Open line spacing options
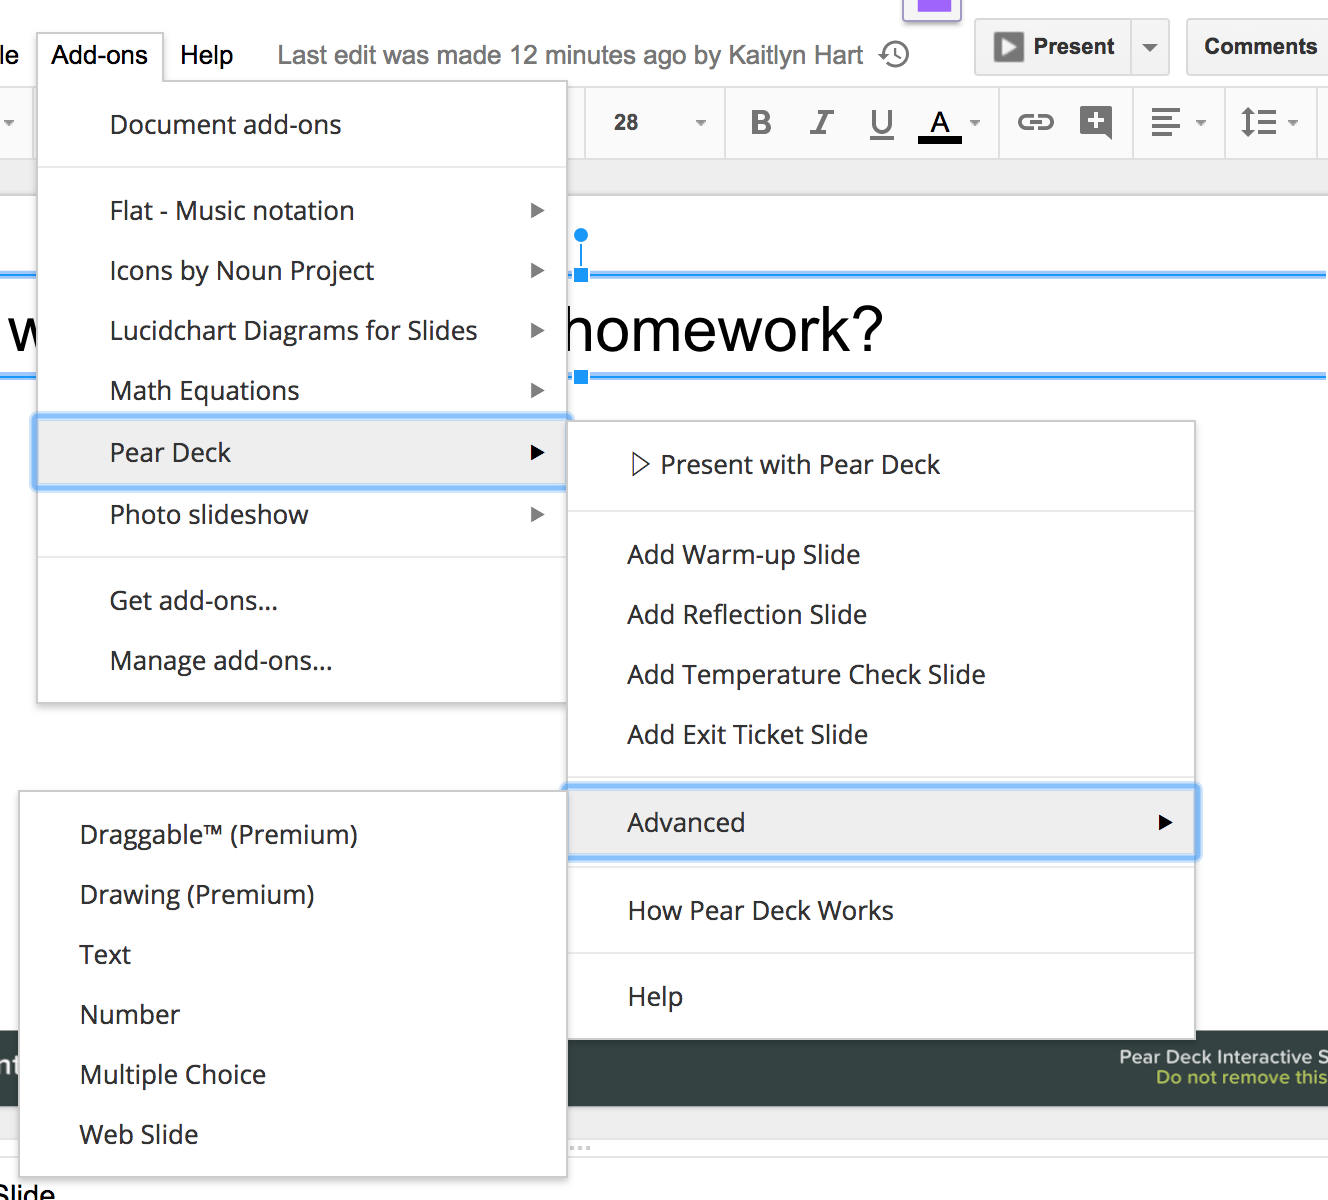This screenshot has width=1328, height=1200. [x=1268, y=122]
